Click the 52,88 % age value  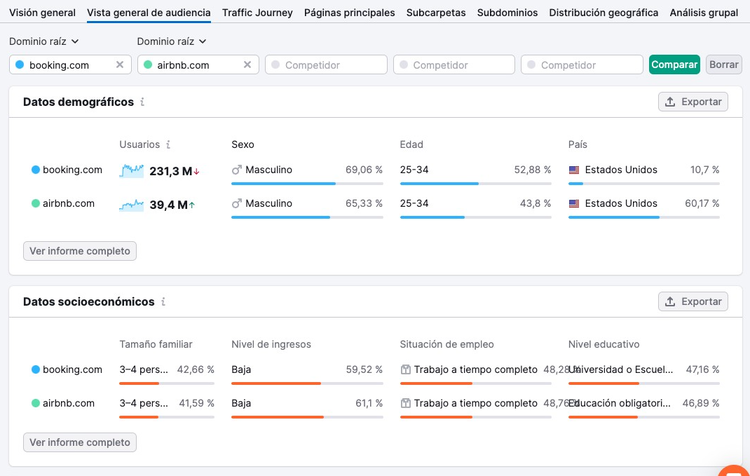[x=532, y=170]
